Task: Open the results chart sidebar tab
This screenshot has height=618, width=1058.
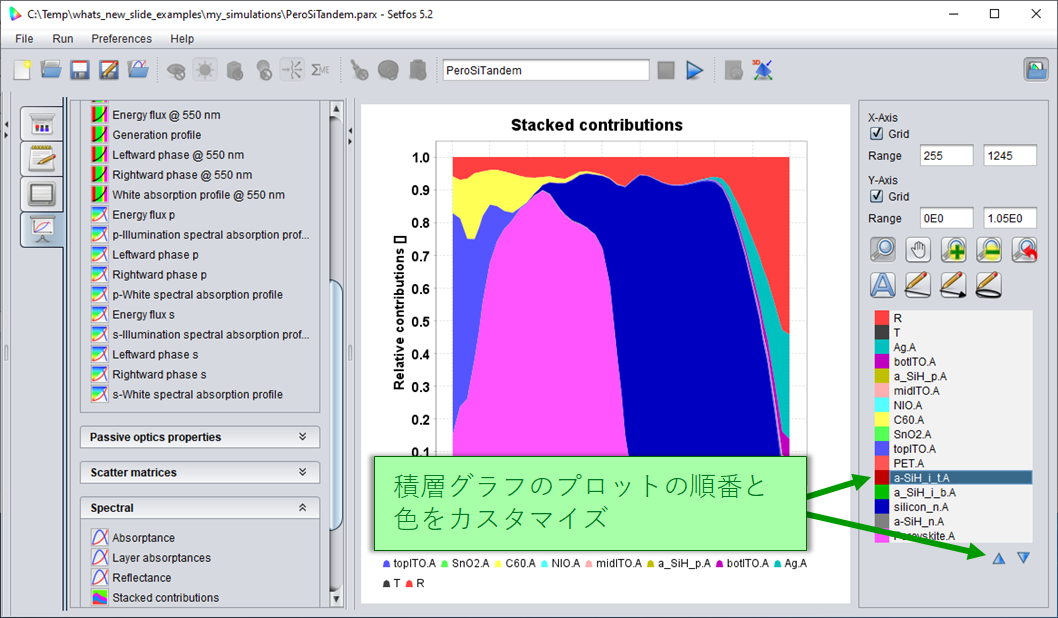Action: [x=42, y=229]
